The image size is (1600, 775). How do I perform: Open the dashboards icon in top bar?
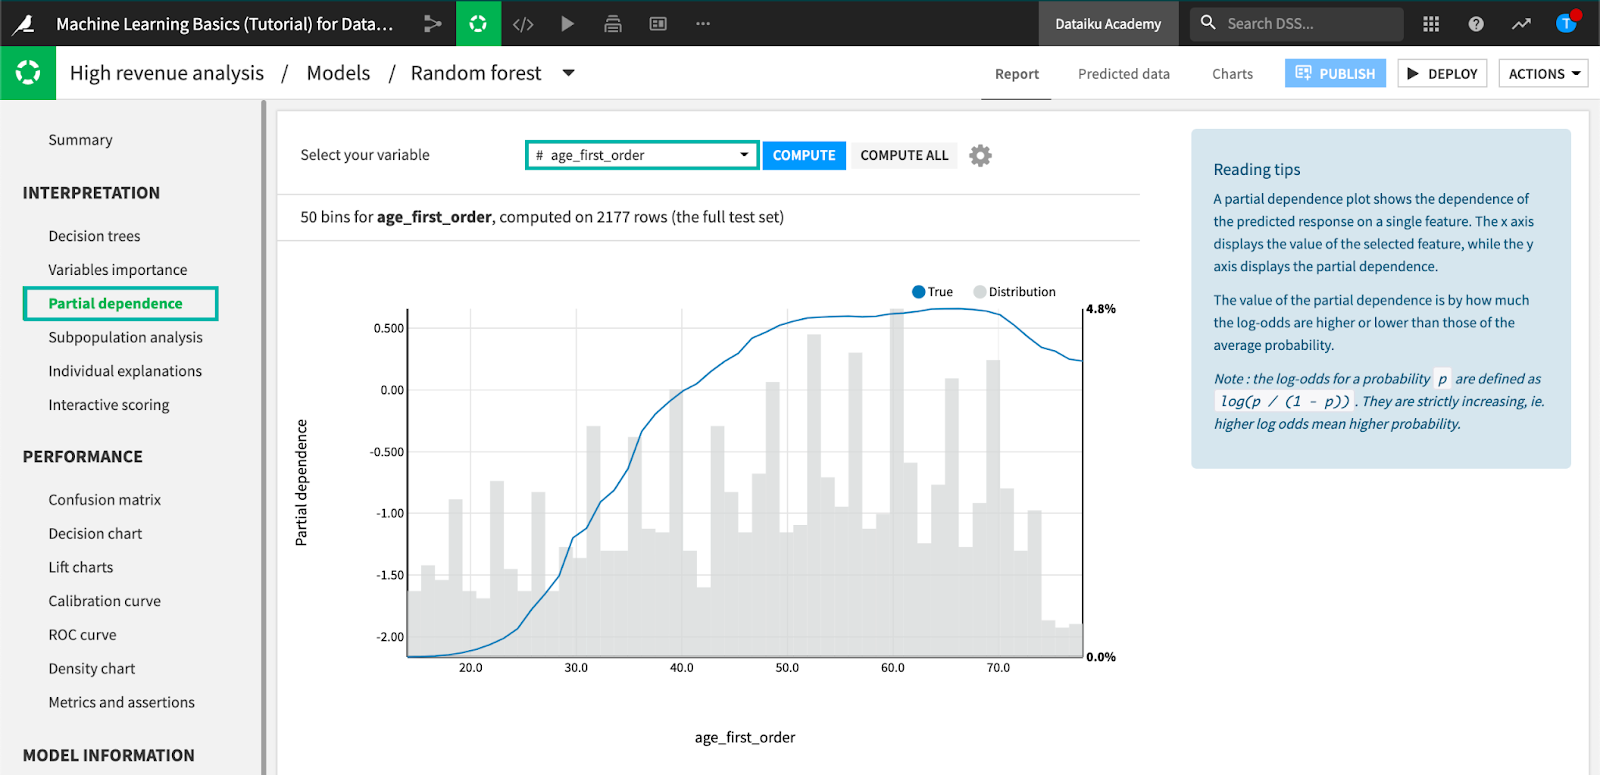coord(658,23)
